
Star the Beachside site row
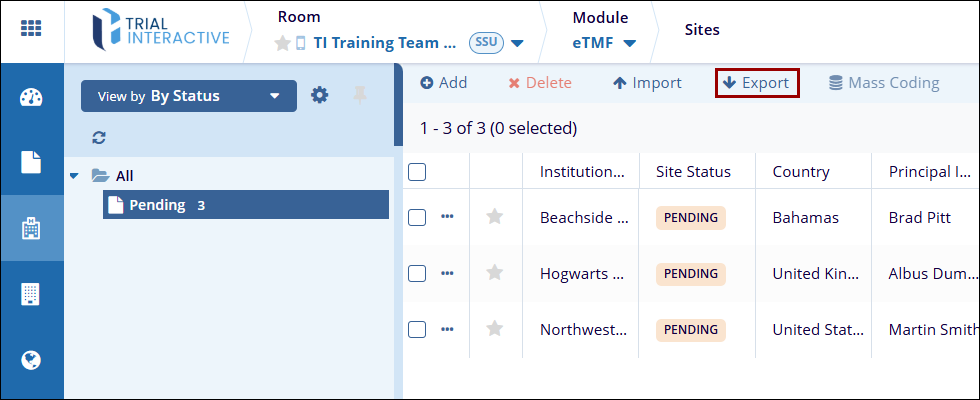click(494, 217)
